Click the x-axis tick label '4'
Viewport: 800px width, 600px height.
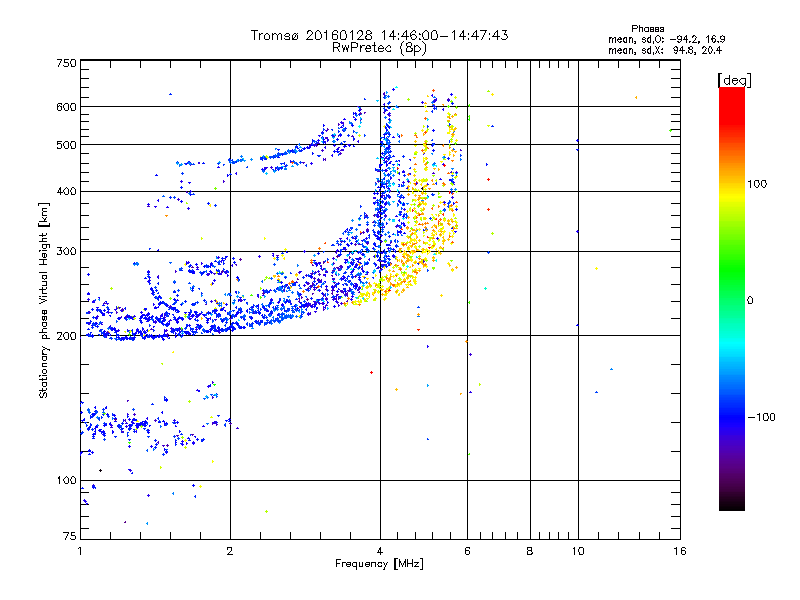click(380, 551)
